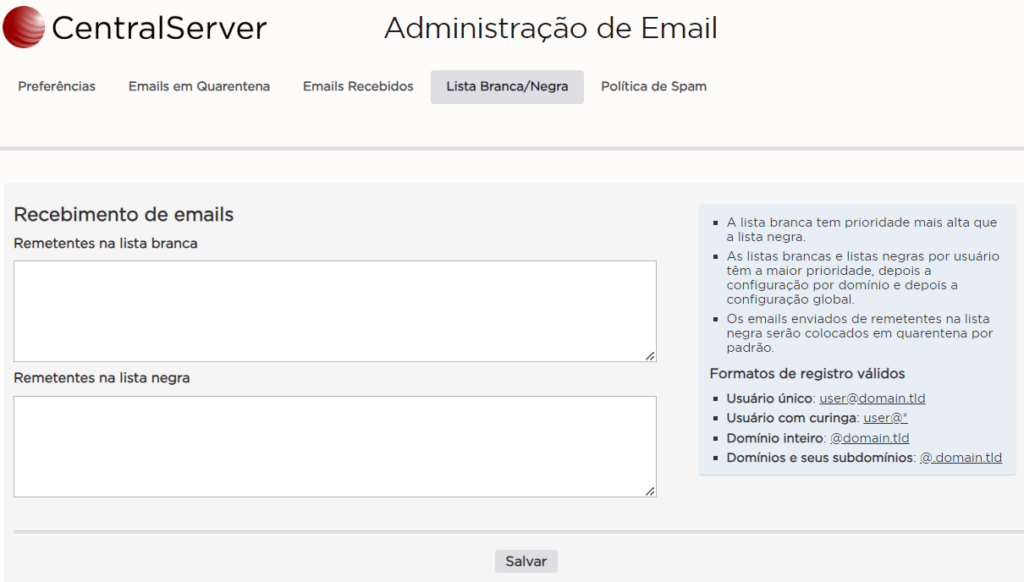Open the Política de Spam tab
1024x582 pixels.
click(x=653, y=87)
